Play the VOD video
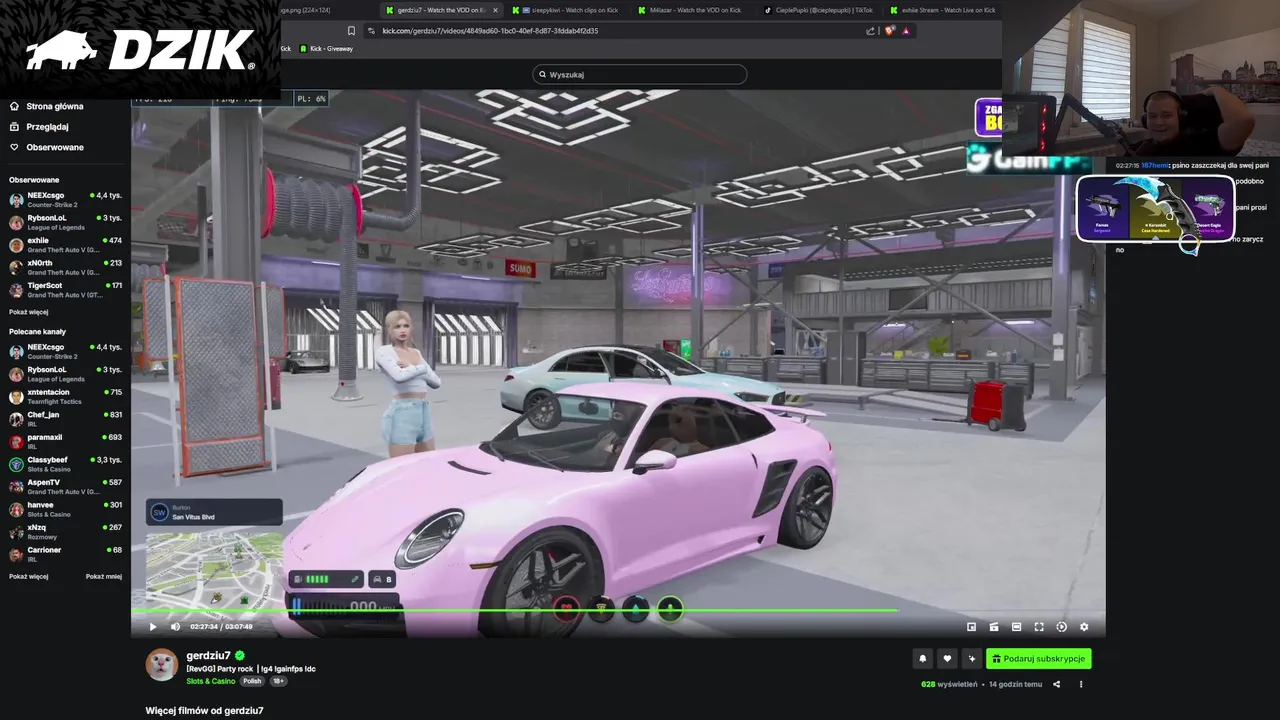This screenshot has width=1280, height=720. (x=153, y=627)
